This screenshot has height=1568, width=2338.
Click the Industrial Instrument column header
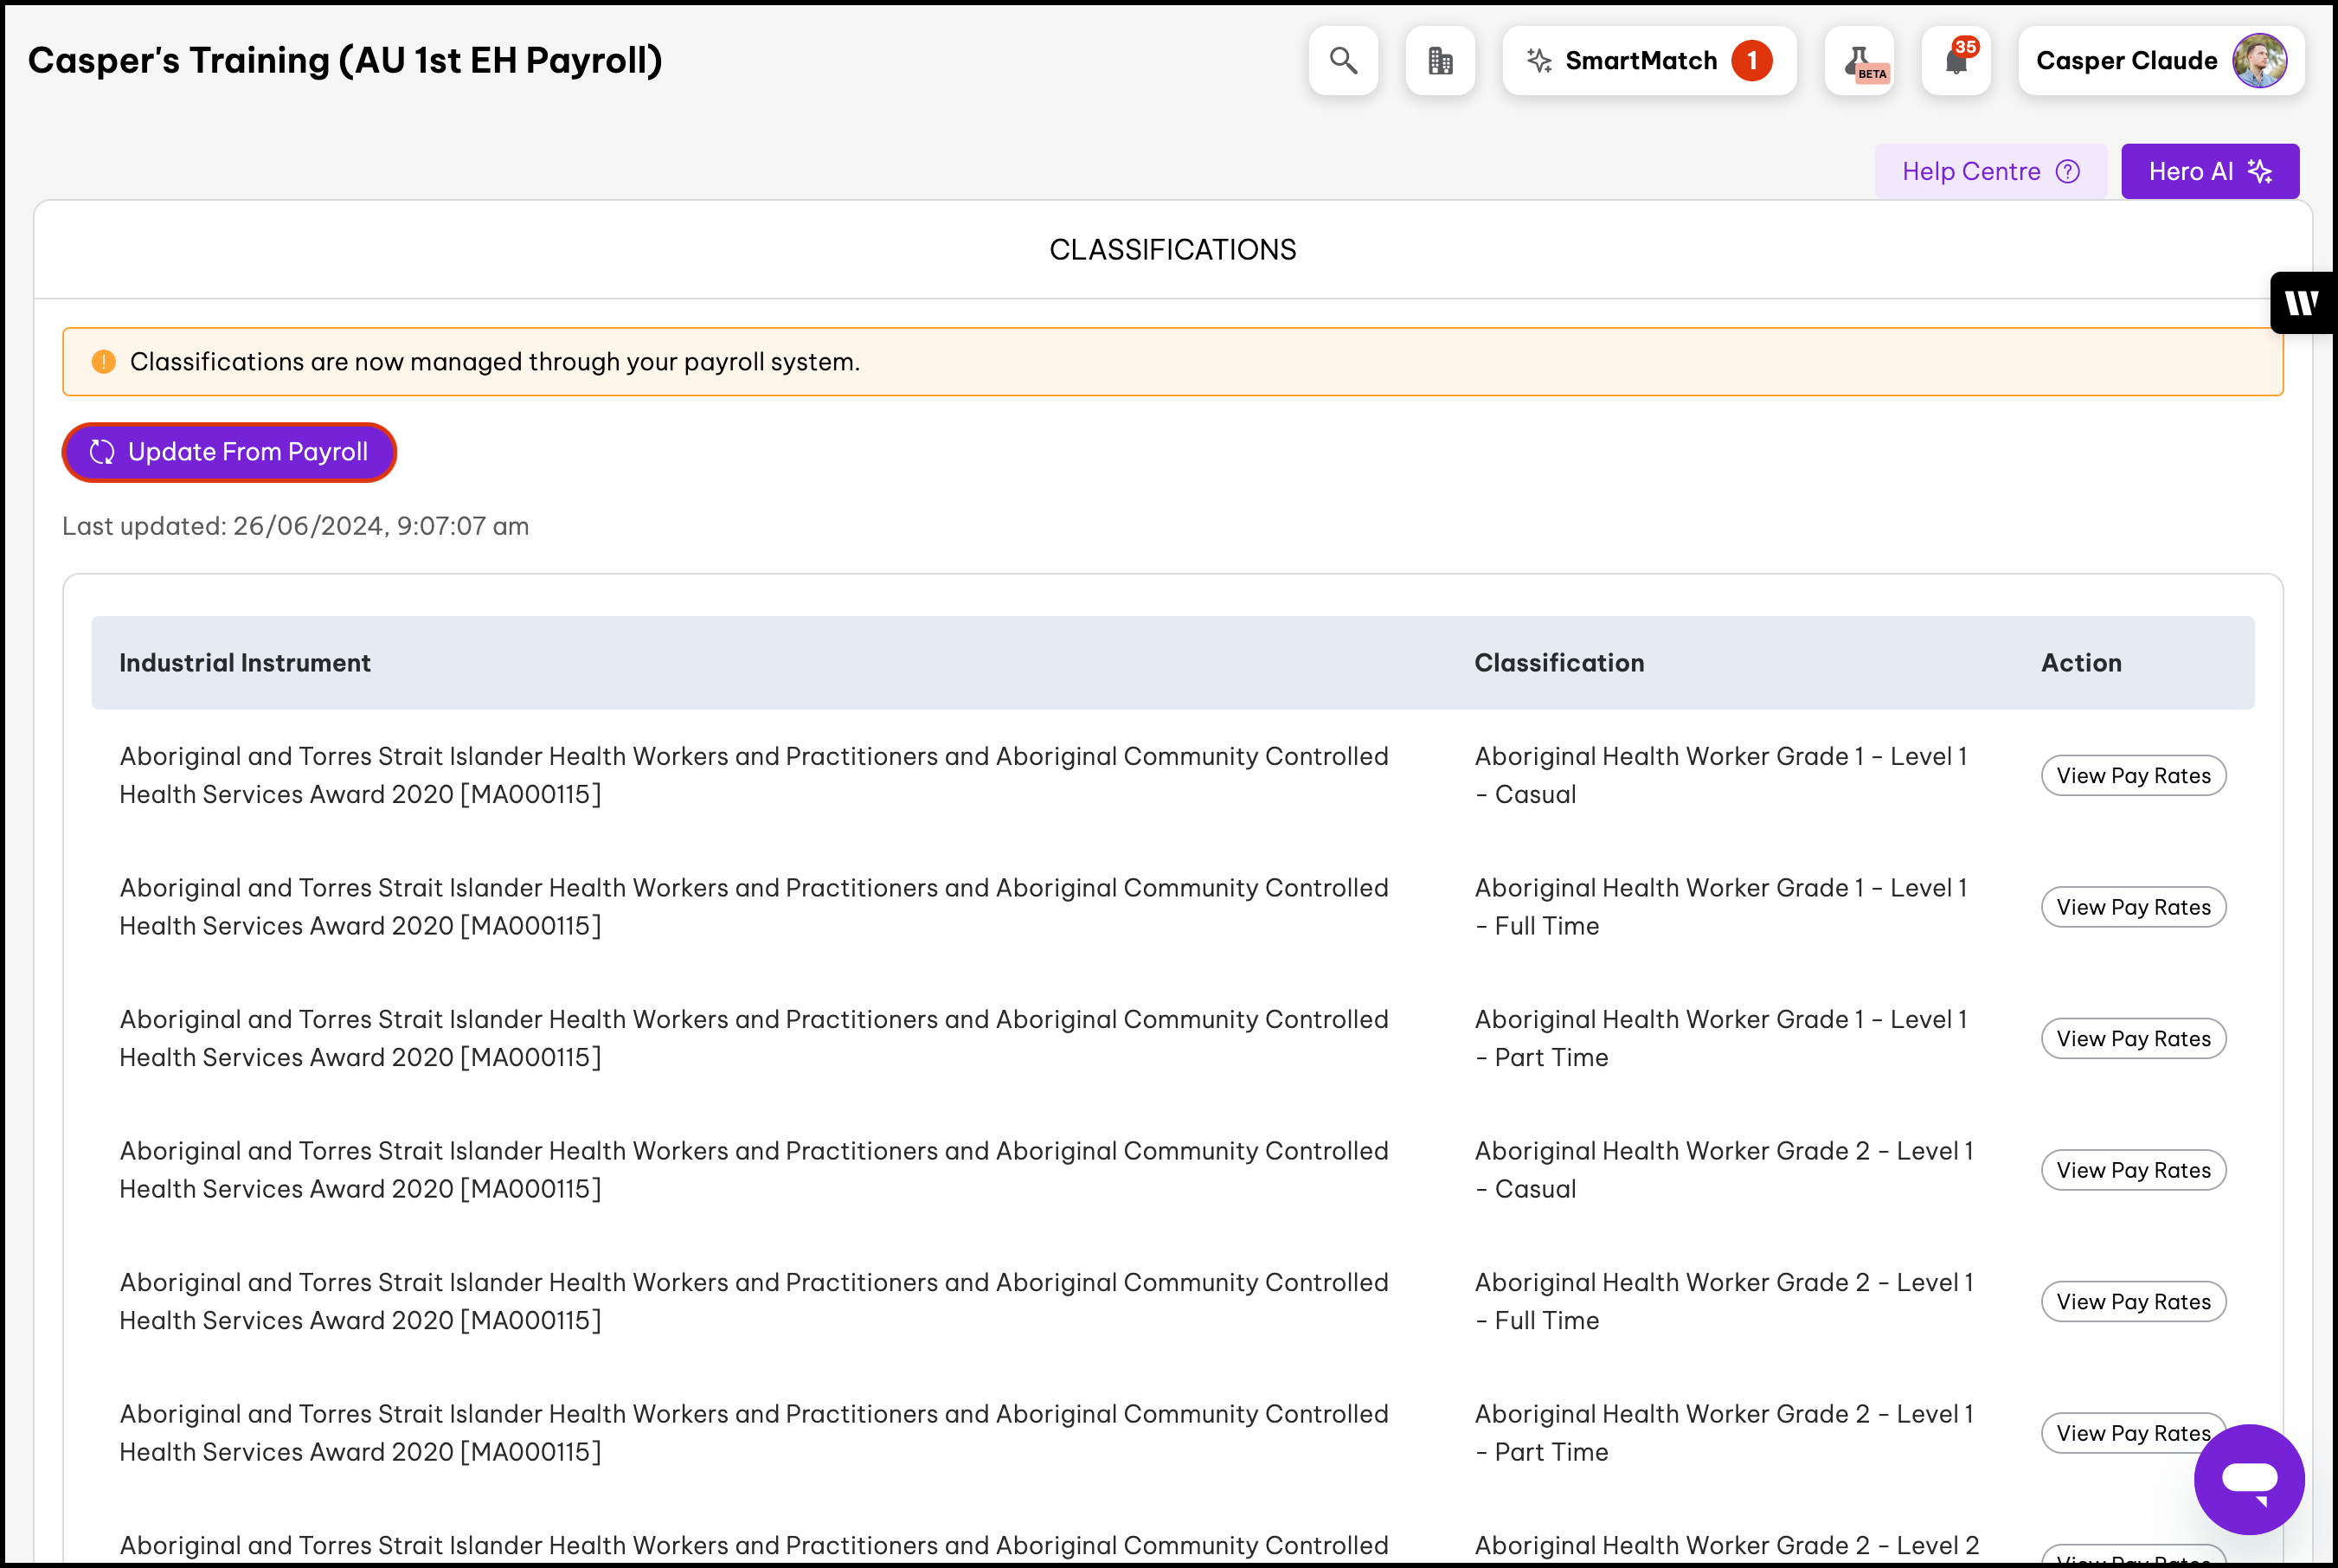coord(245,663)
